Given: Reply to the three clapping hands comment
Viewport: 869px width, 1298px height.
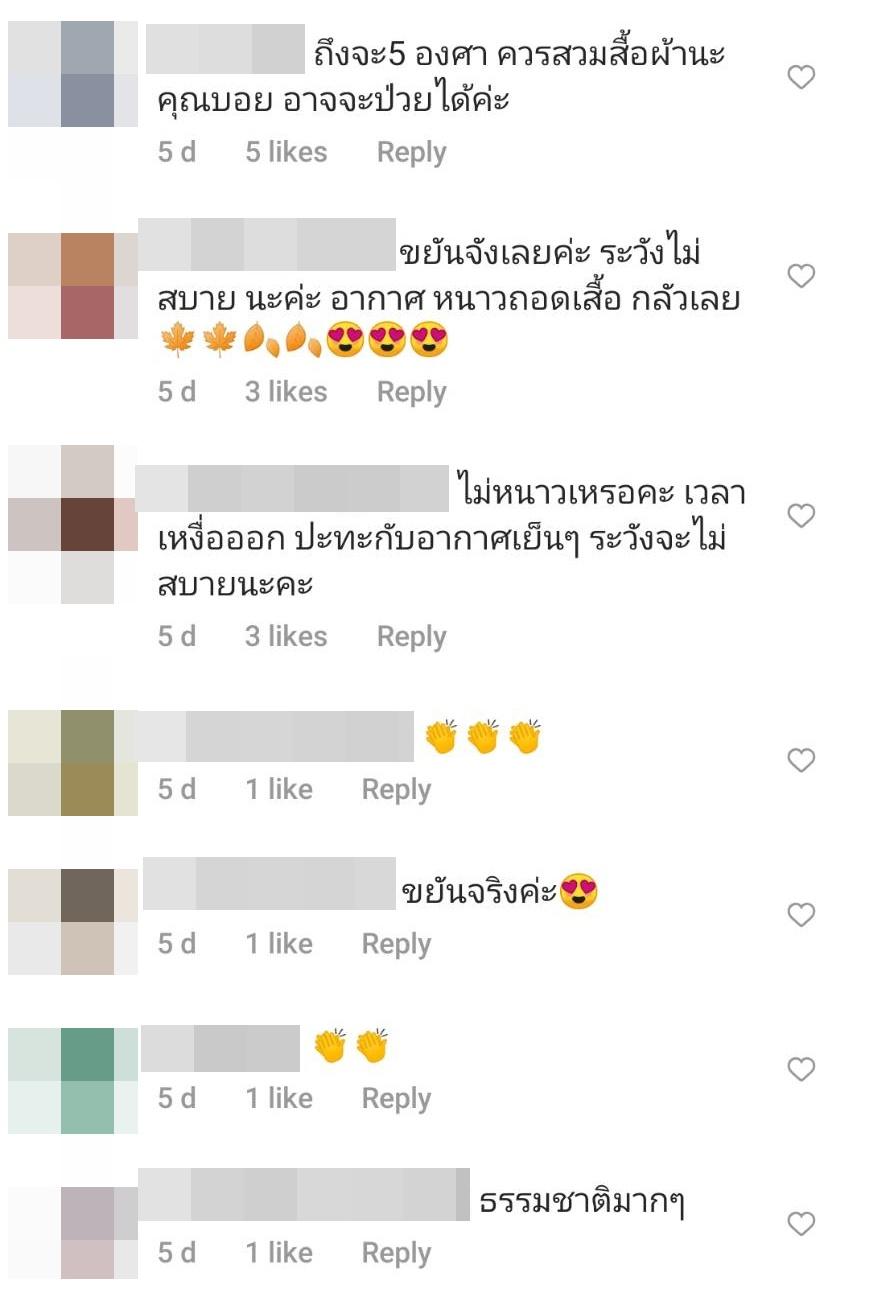Looking at the screenshot, I should pos(396,790).
